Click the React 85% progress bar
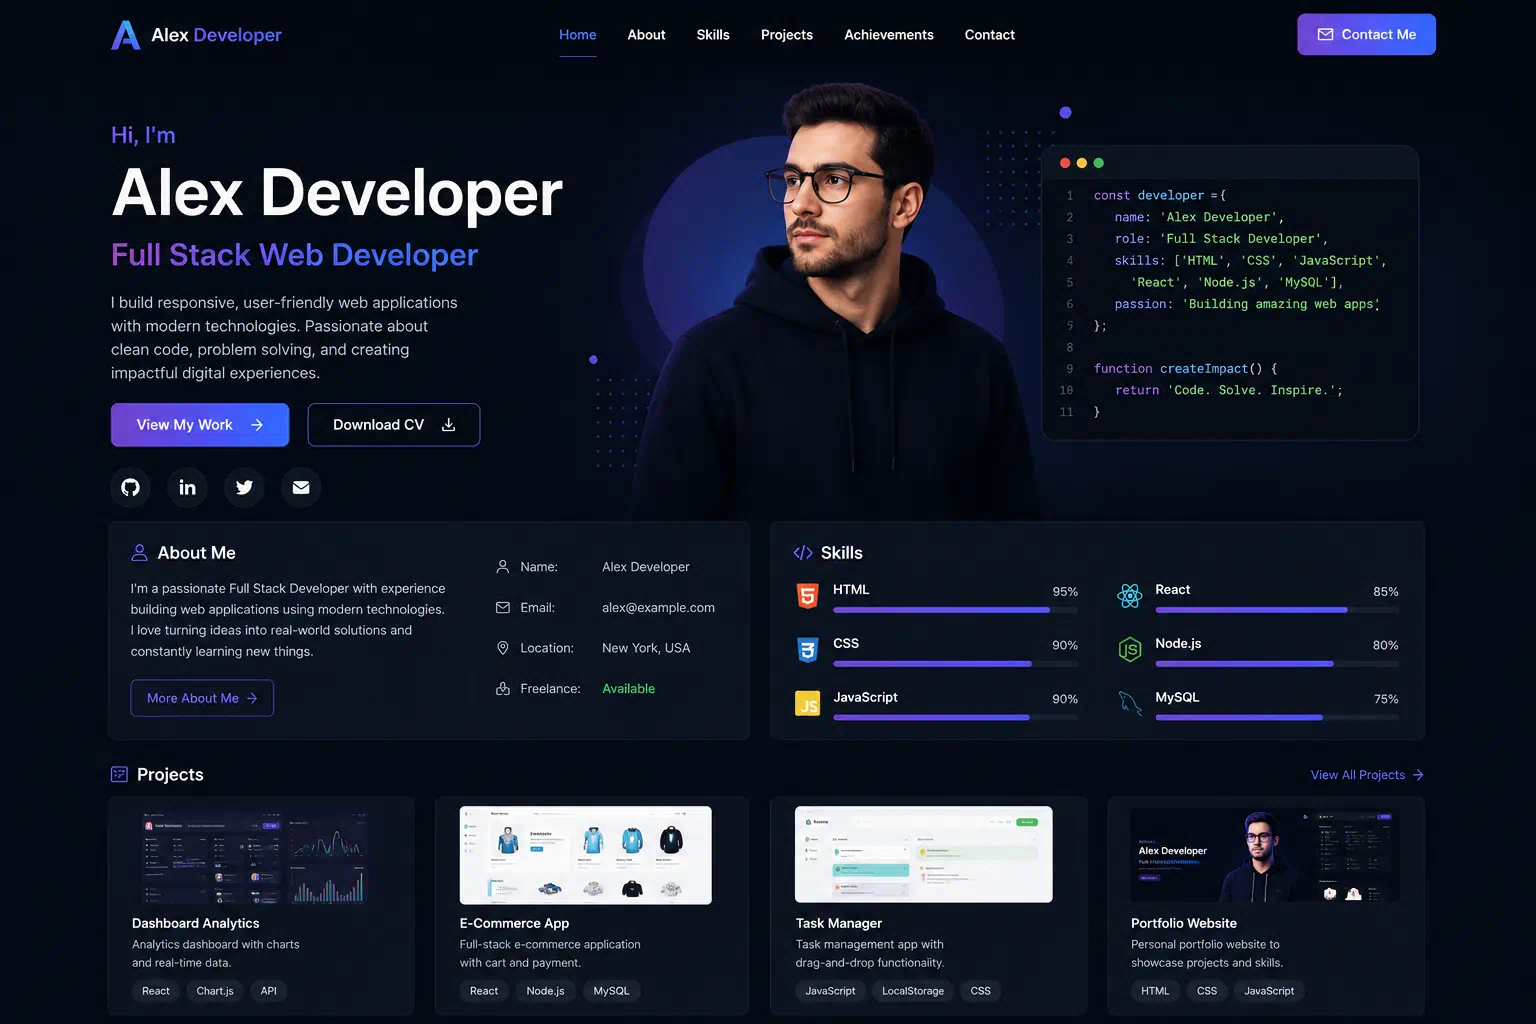The image size is (1536, 1024). tap(1277, 610)
